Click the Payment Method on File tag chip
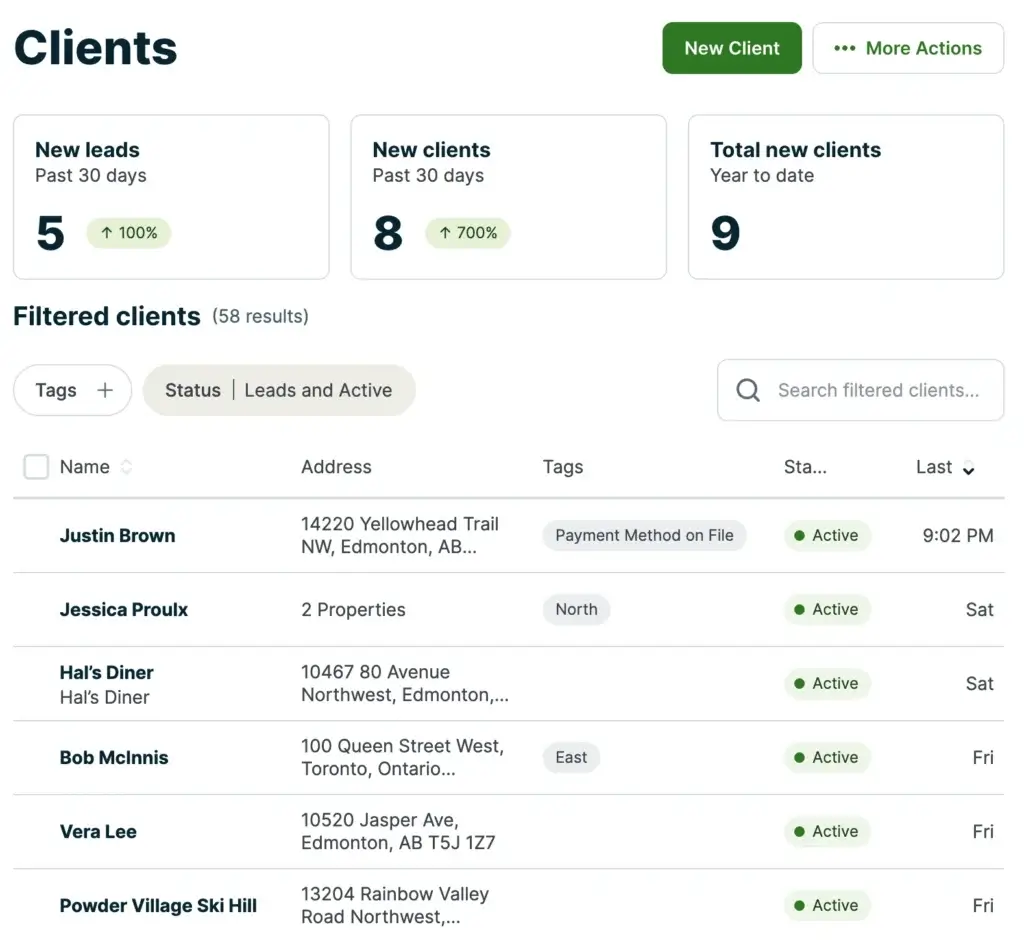 coord(644,535)
